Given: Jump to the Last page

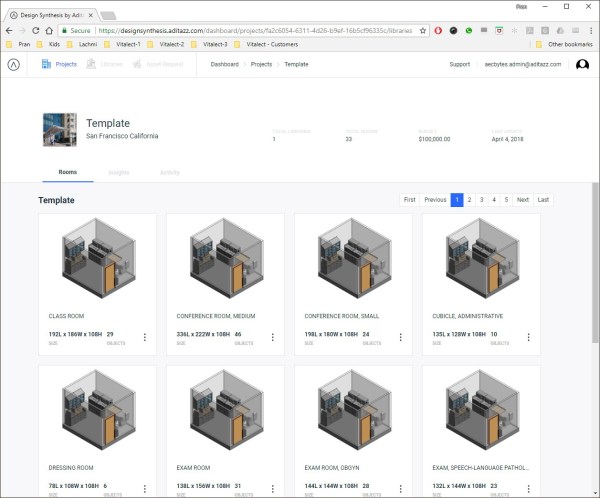Looking at the screenshot, I should tap(543, 200).
